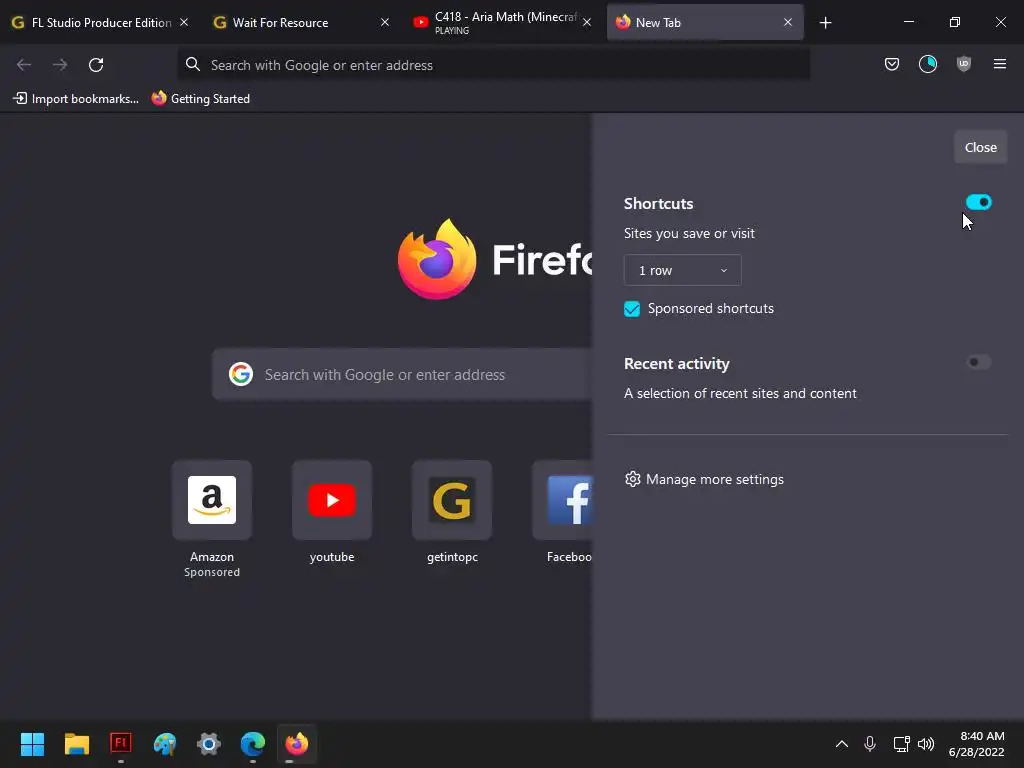Click the Sponsored shortcuts label text
This screenshot has width=1024, height=768.
(711, 308)
